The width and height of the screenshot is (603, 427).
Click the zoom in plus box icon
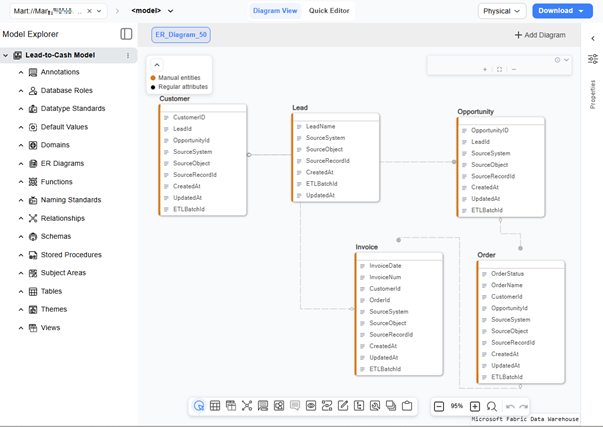[475, 406]
